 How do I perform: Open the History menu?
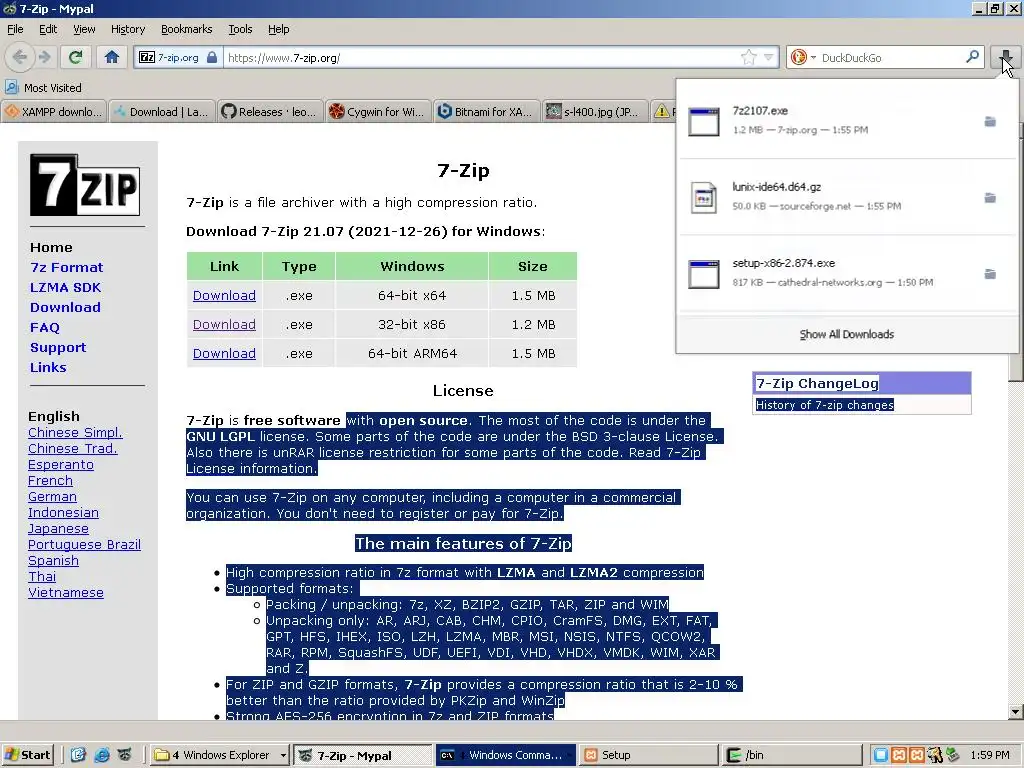(128, 29)
